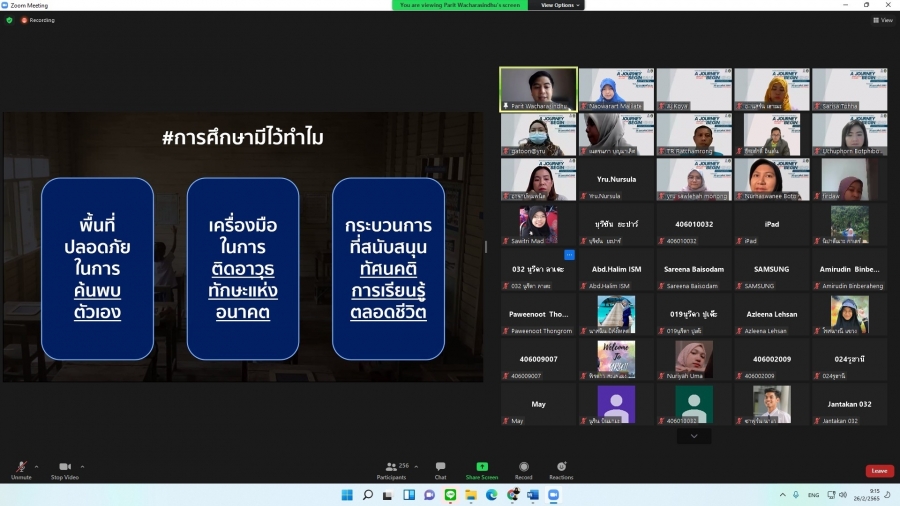The height and width of the screenshot is (506, 900).
Task: Open the Reactions menu
Action: pos(561,469)
